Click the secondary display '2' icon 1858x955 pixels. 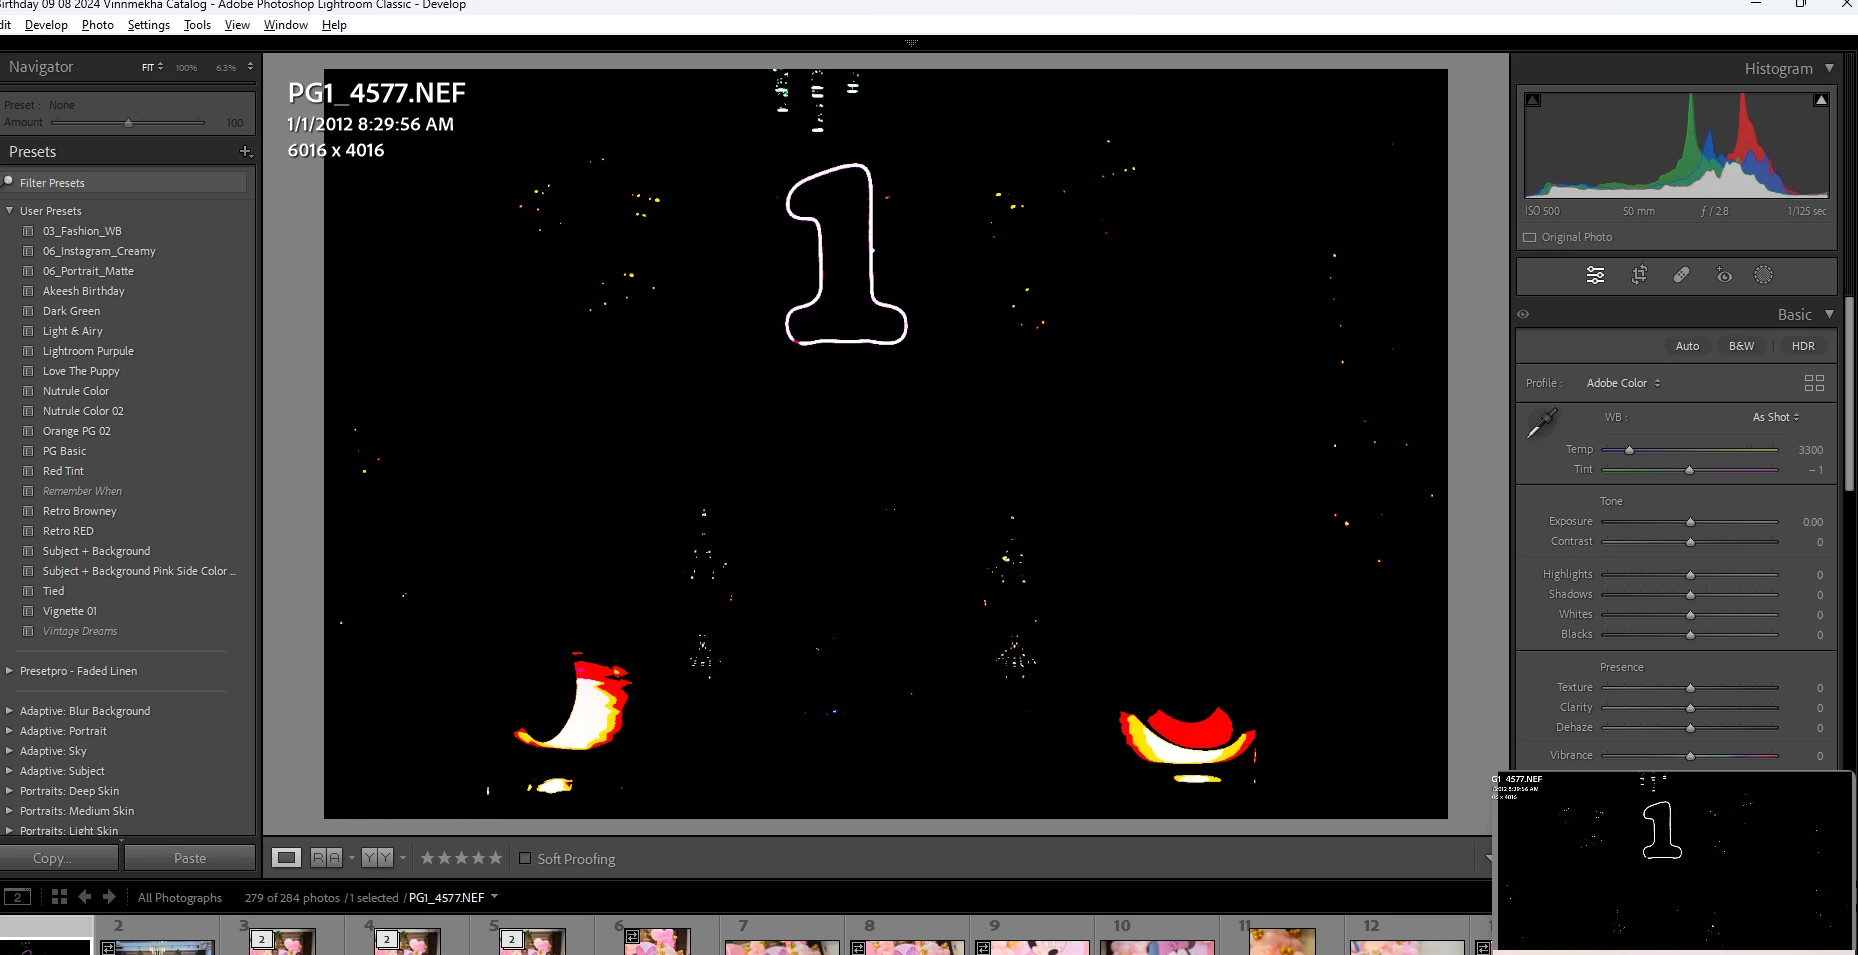tap(17, 897)
